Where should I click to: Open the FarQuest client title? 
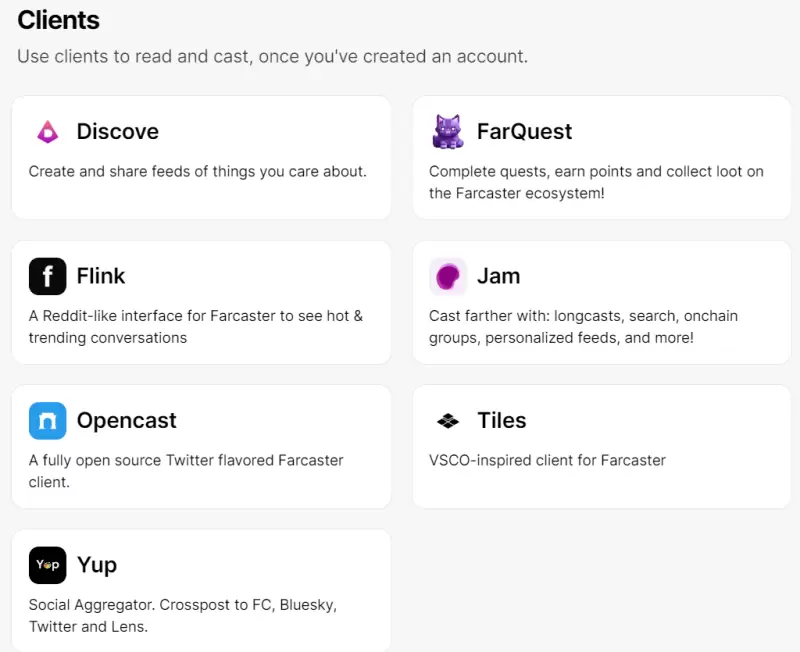[524, 132]
